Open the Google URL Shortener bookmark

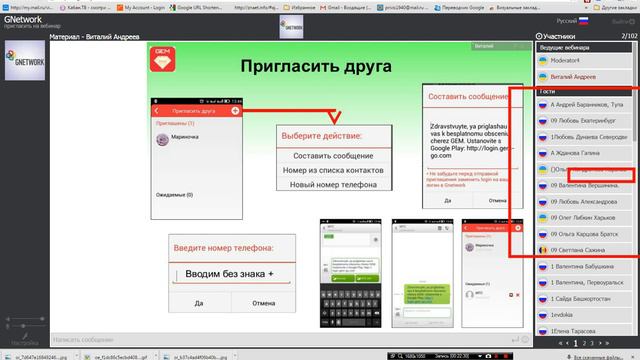click(x=196, y=7)
